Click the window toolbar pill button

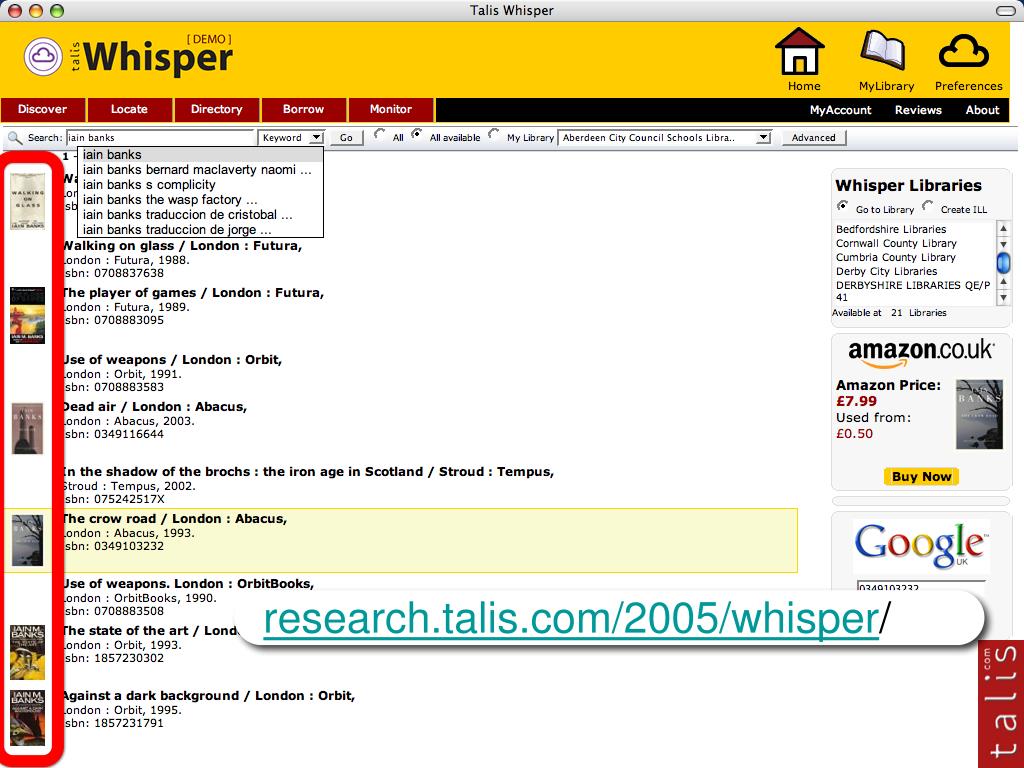coord(1006,10)
